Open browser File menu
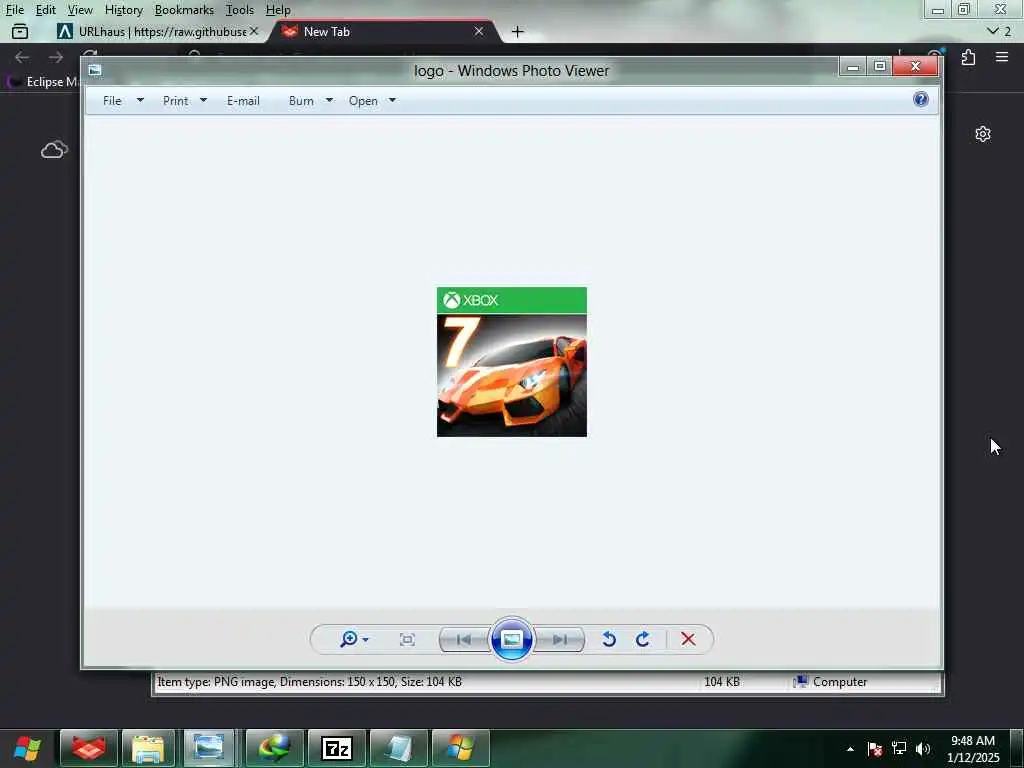Image resolution: width=1024 pixels, height=768 pixels. pyautogui.click(x=14, y=10)
